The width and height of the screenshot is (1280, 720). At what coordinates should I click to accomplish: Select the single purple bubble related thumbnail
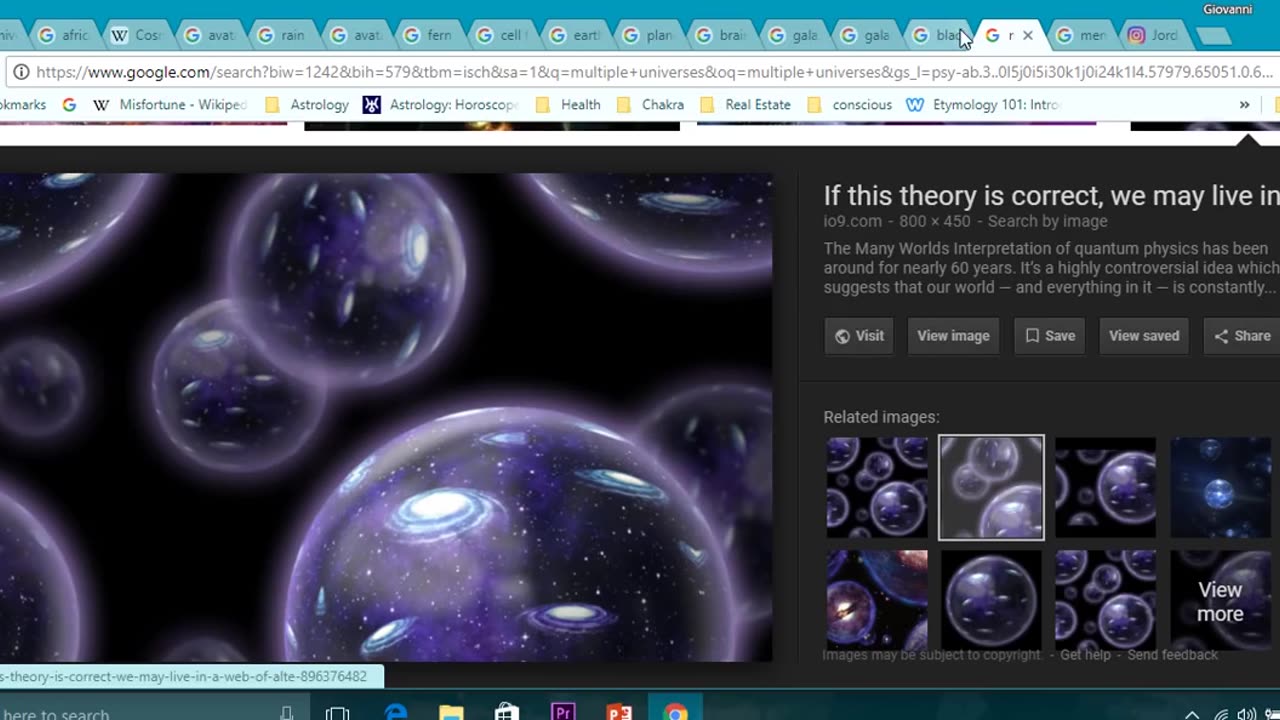(x=991, y=600)
